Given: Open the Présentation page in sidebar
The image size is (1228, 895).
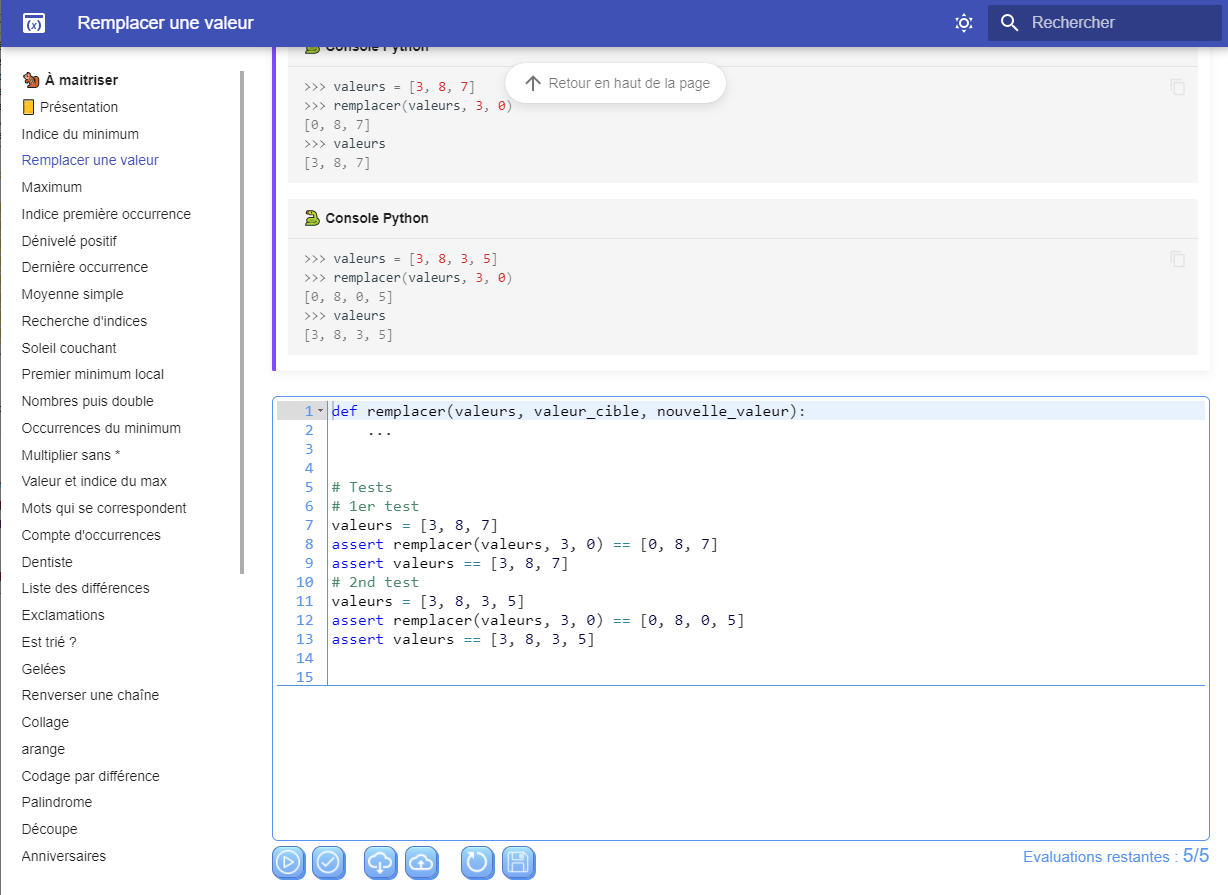Looking at the screenshot, I should [x=78, y=107].
